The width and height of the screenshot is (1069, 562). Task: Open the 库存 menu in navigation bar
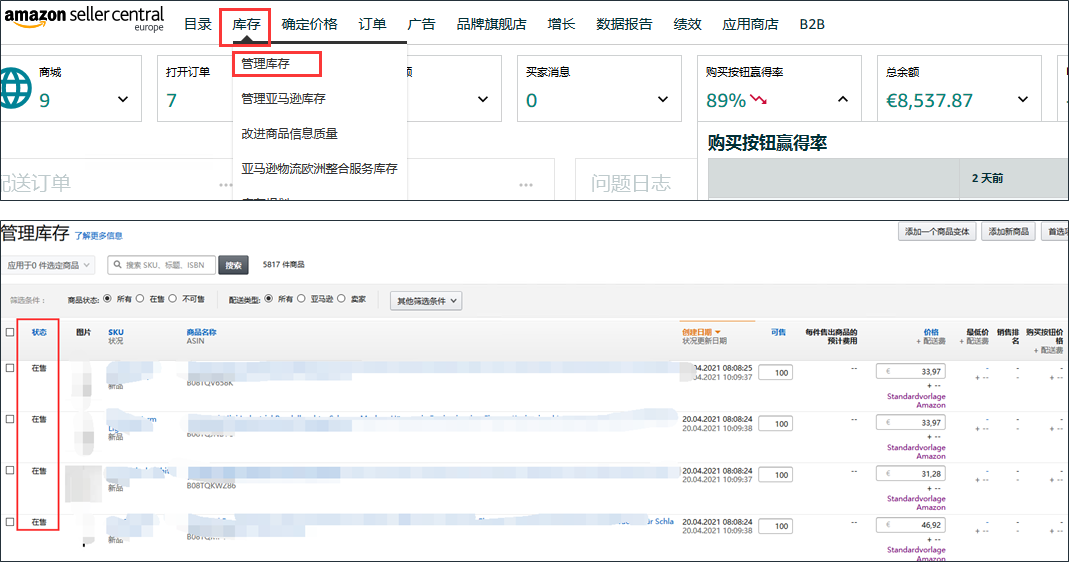(x=246, y=24)
